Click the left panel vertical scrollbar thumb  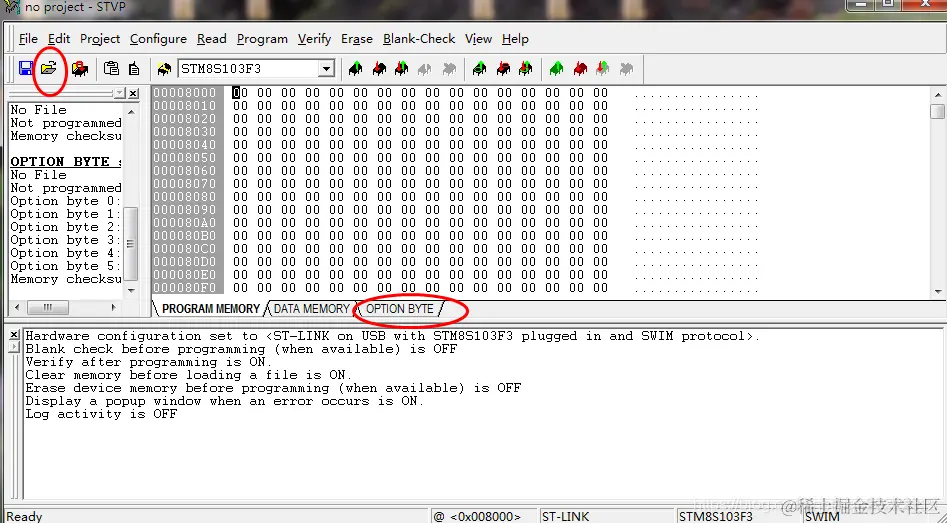[130, 244]
